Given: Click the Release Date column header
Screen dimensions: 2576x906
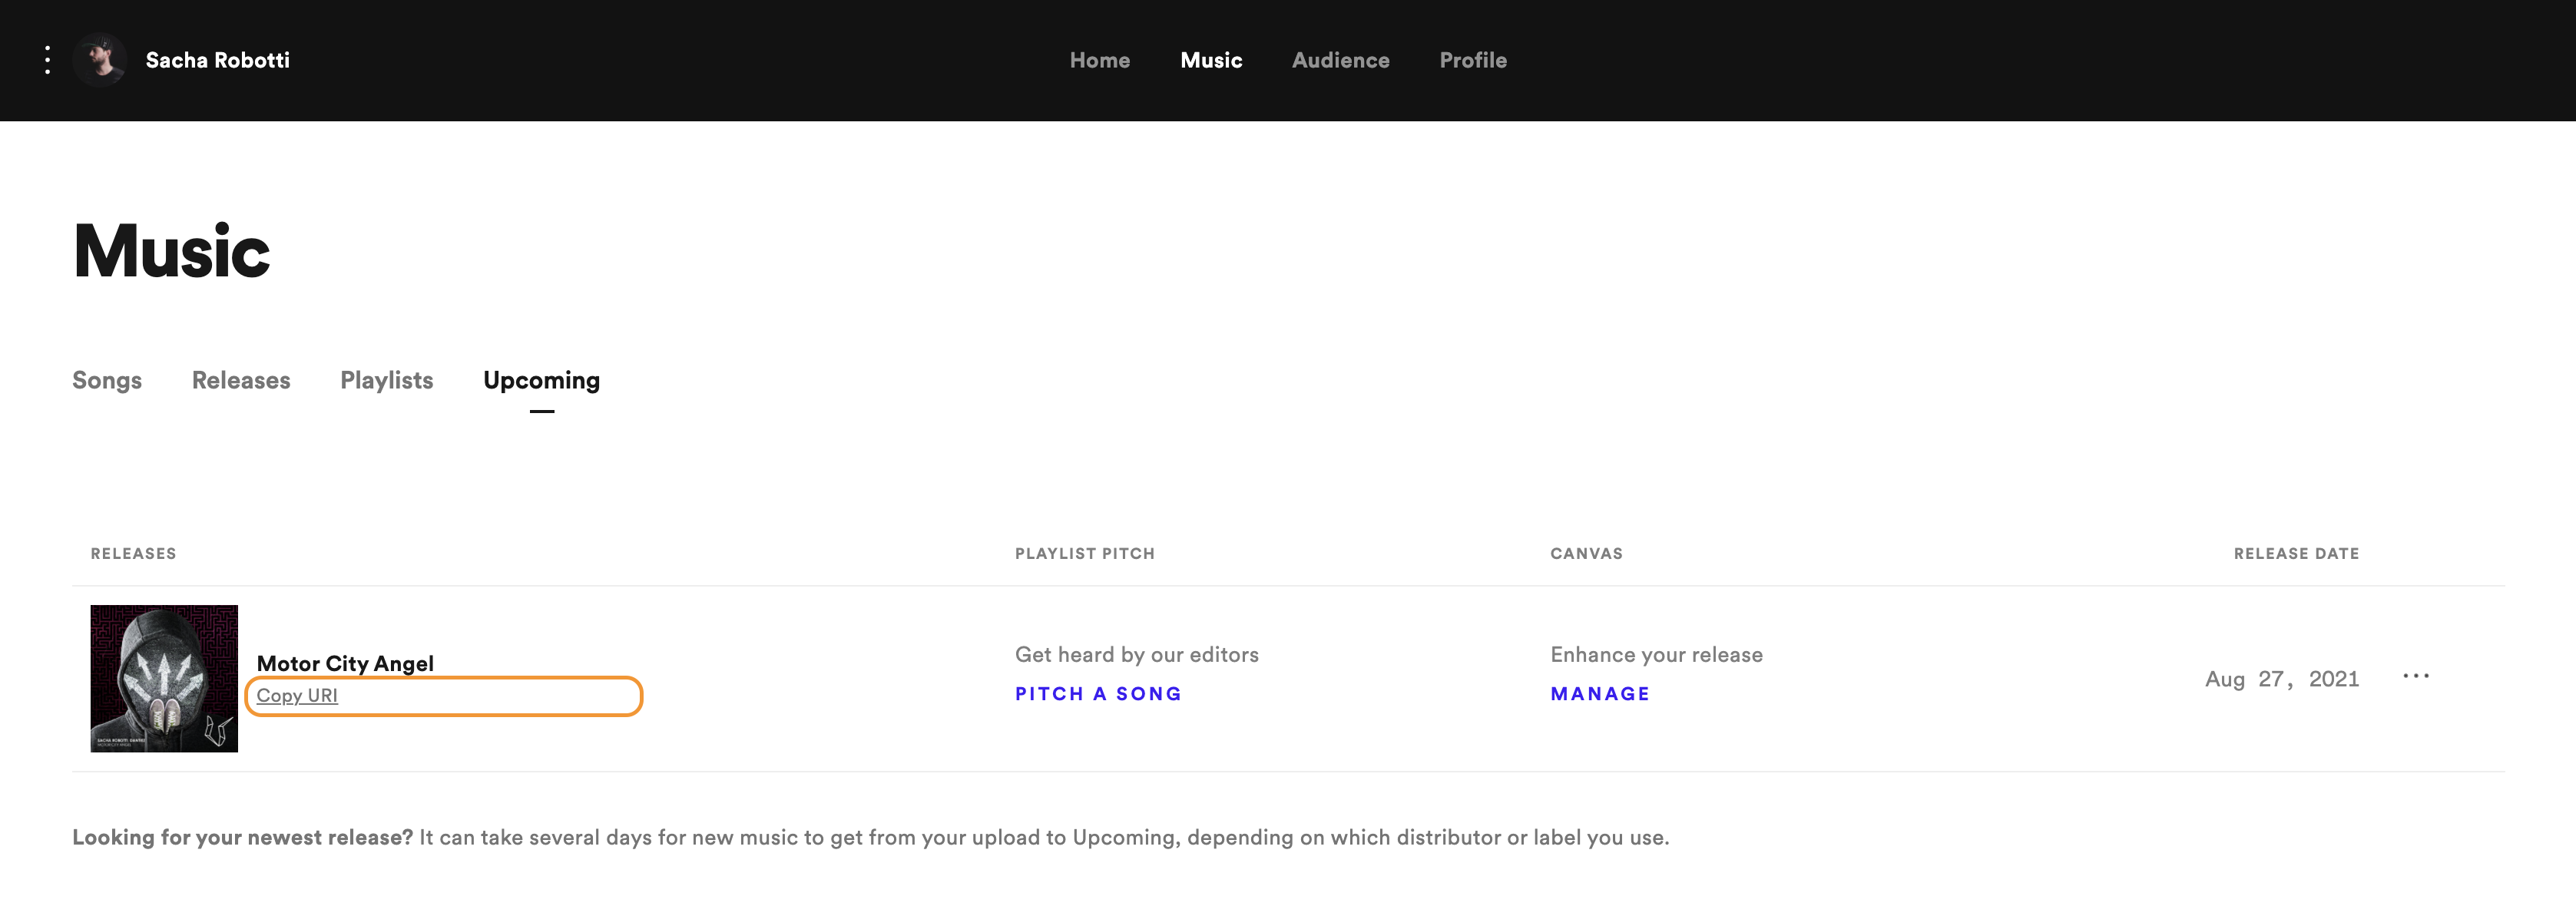Looking at the screenshot, I should pos(2296,553).
